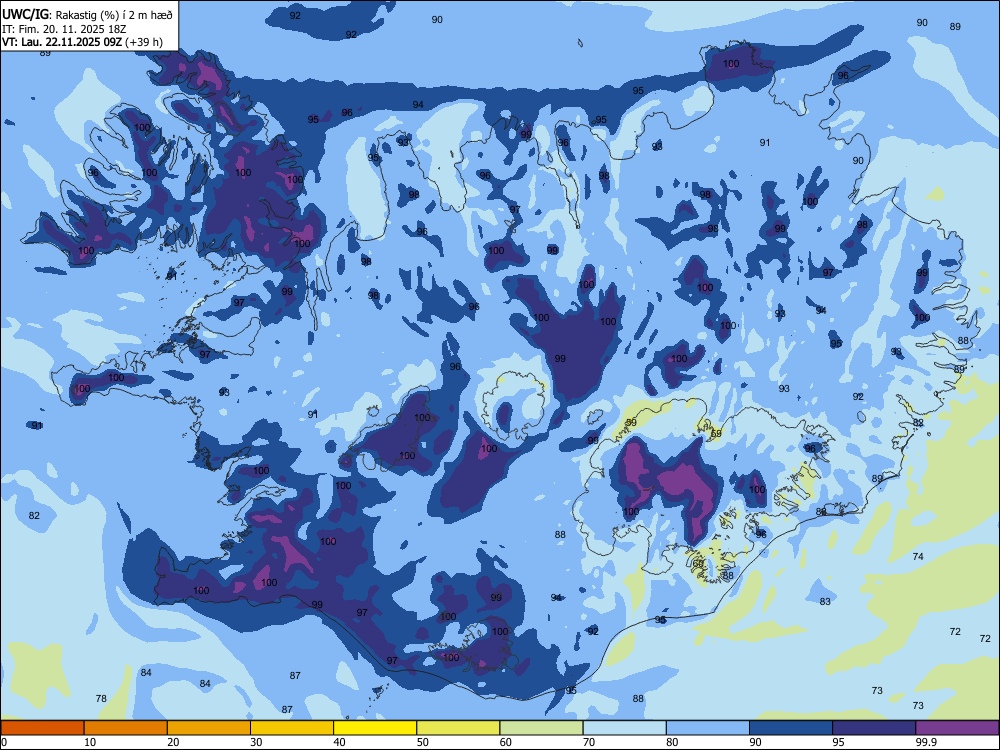This screenshot has height=750, width=1000.
Task: Pick the light orange 20–30 legend swatch
Action: click(x=209, y=728)
